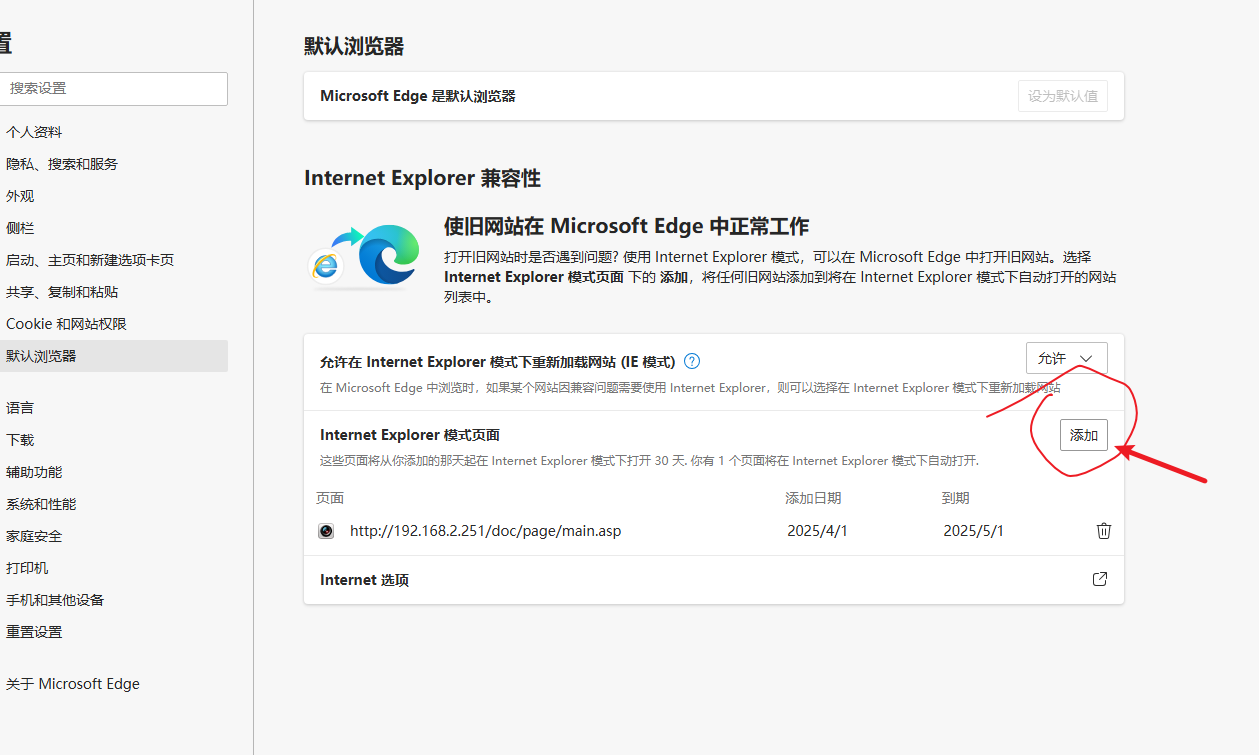This screenshot has height=755, width=1259.
Task: Click the Edge and IE logo illustration
Action: pos(364,255)
